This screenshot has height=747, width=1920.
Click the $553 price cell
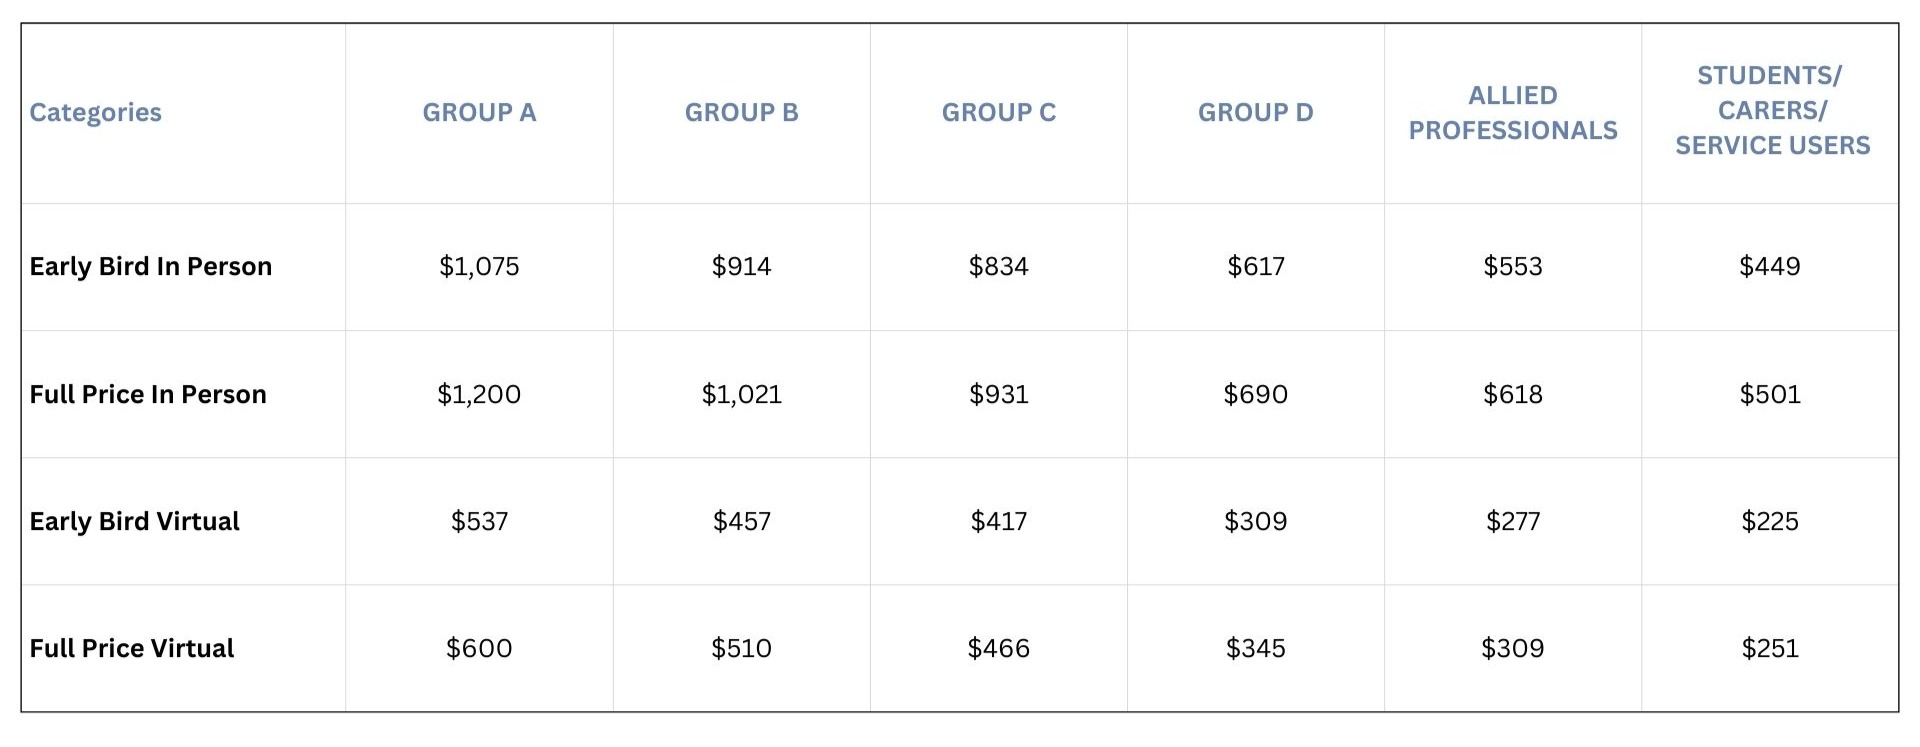tap(1512, 267)
